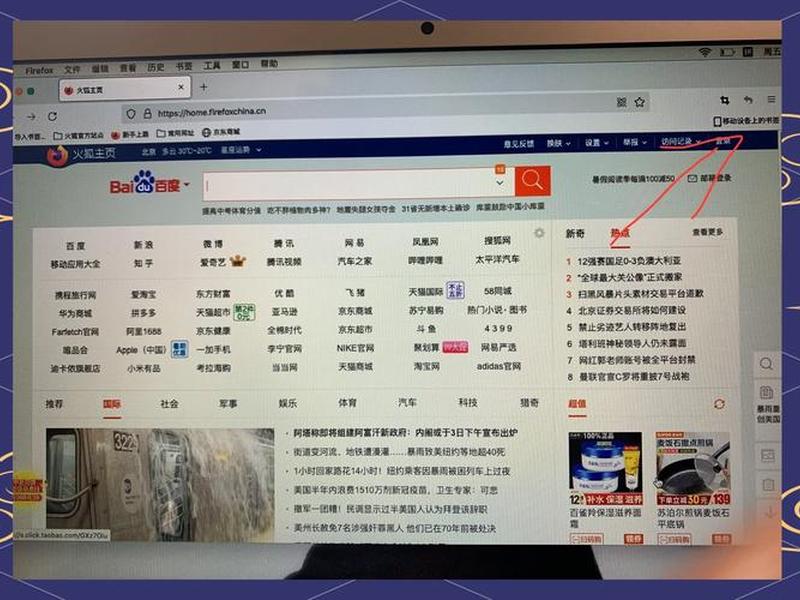Switch to the 体育 news tab
Screen dimensions: 800x600
(x=347, y=403)
